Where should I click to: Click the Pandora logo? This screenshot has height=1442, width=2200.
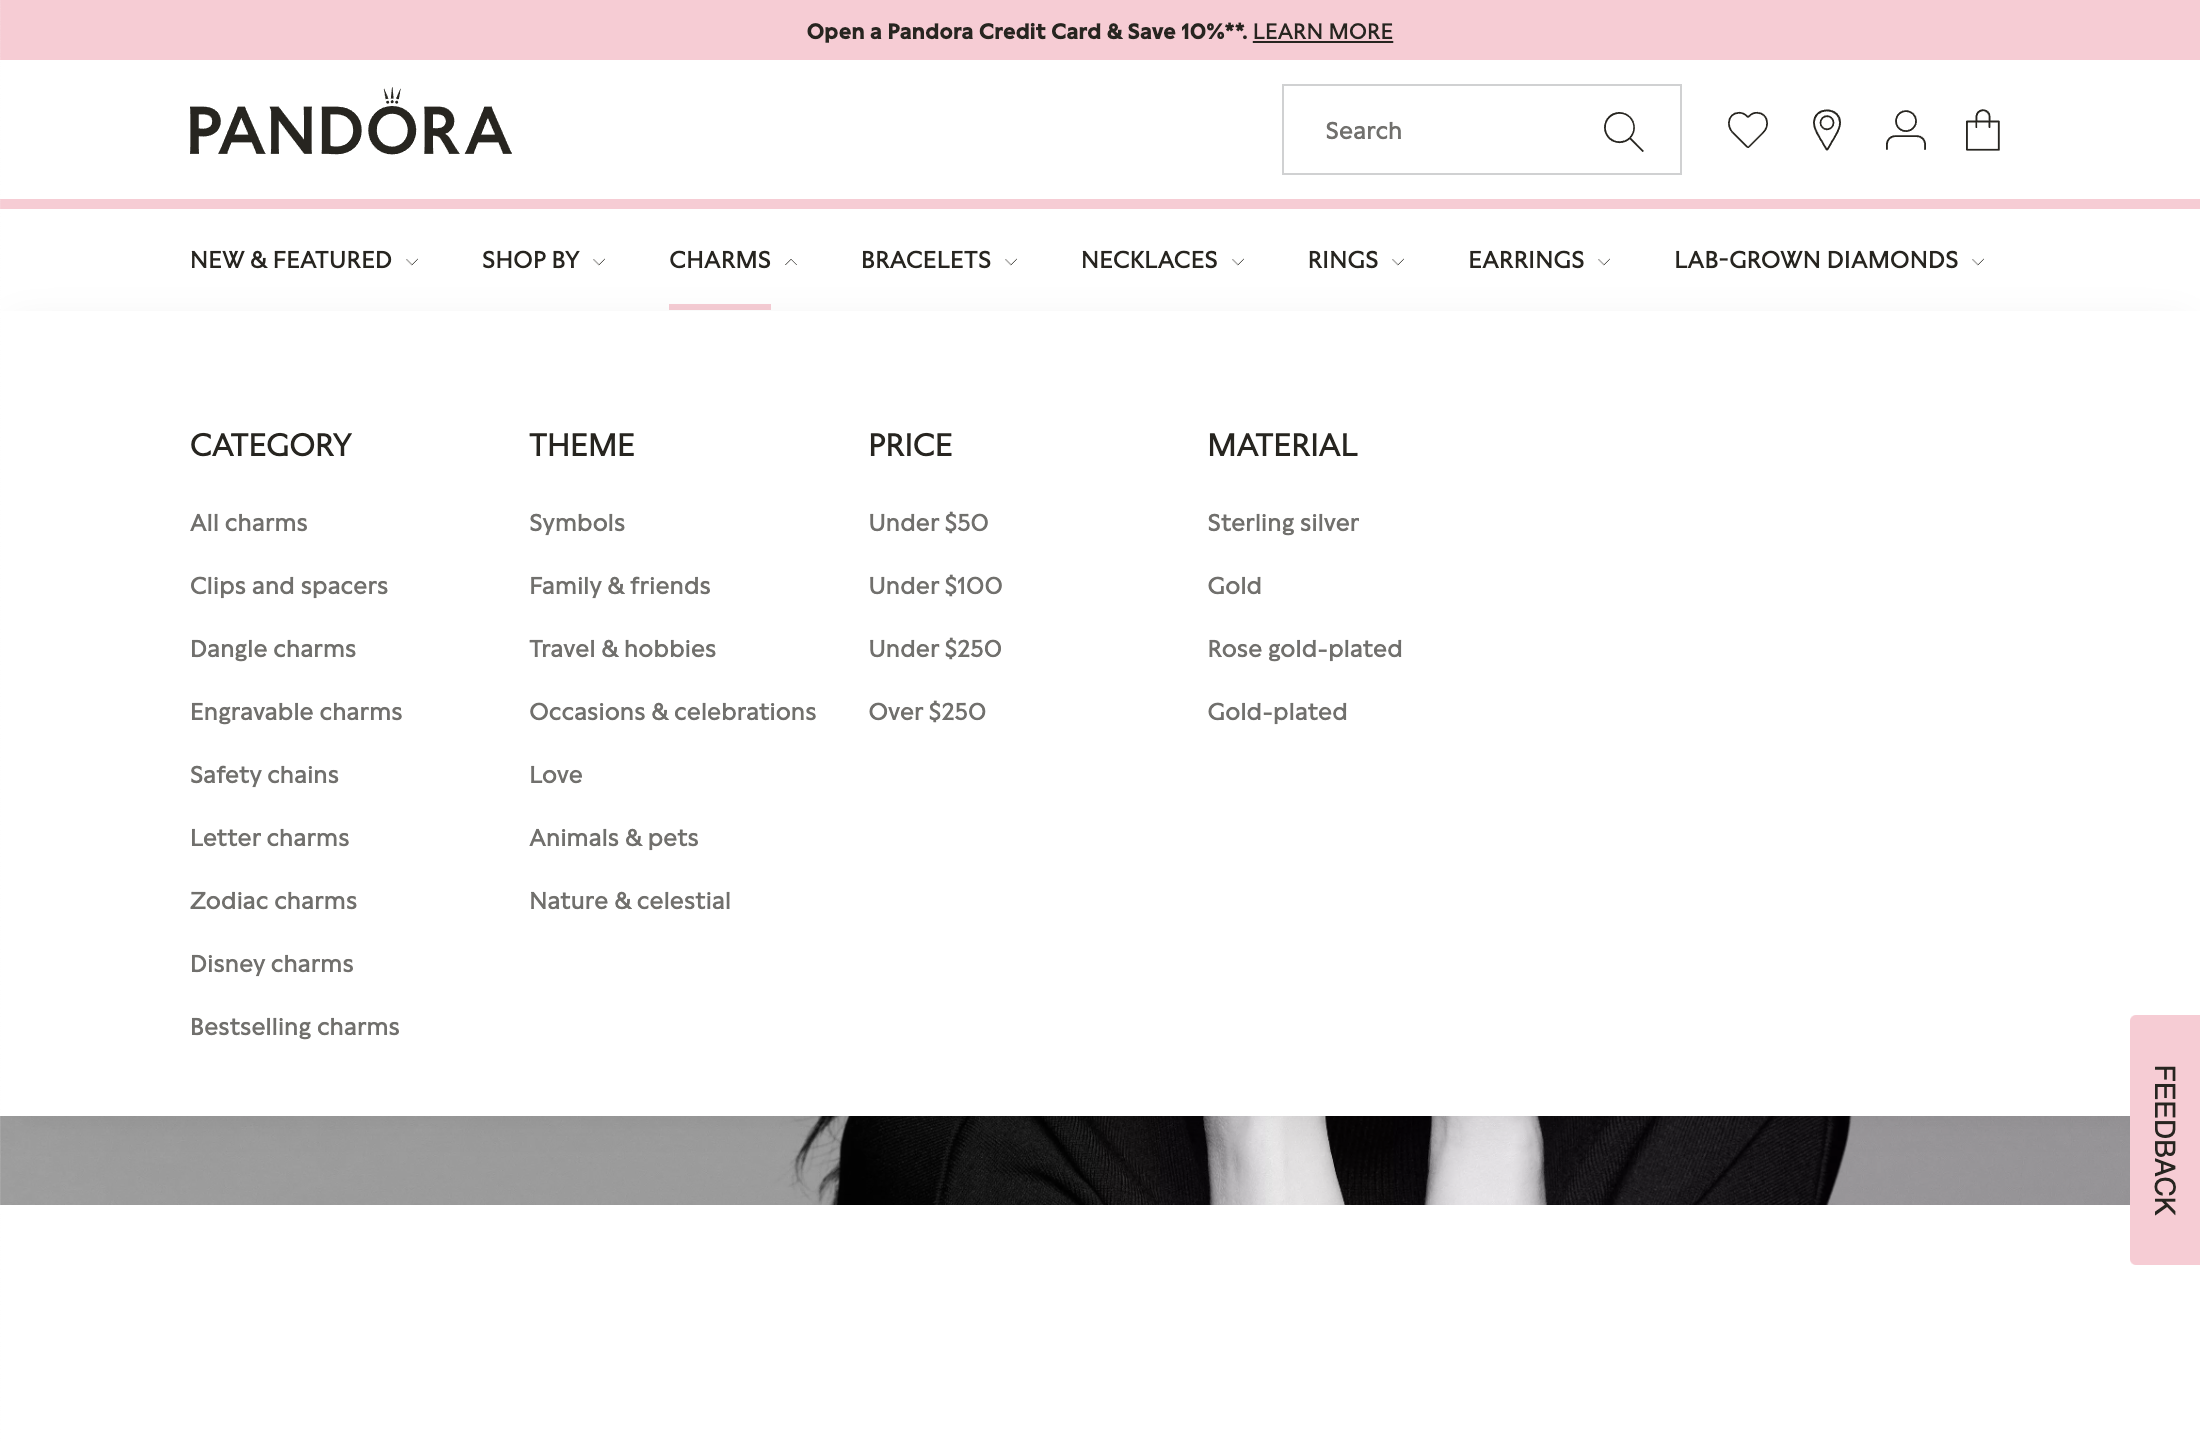coord(348,125)
